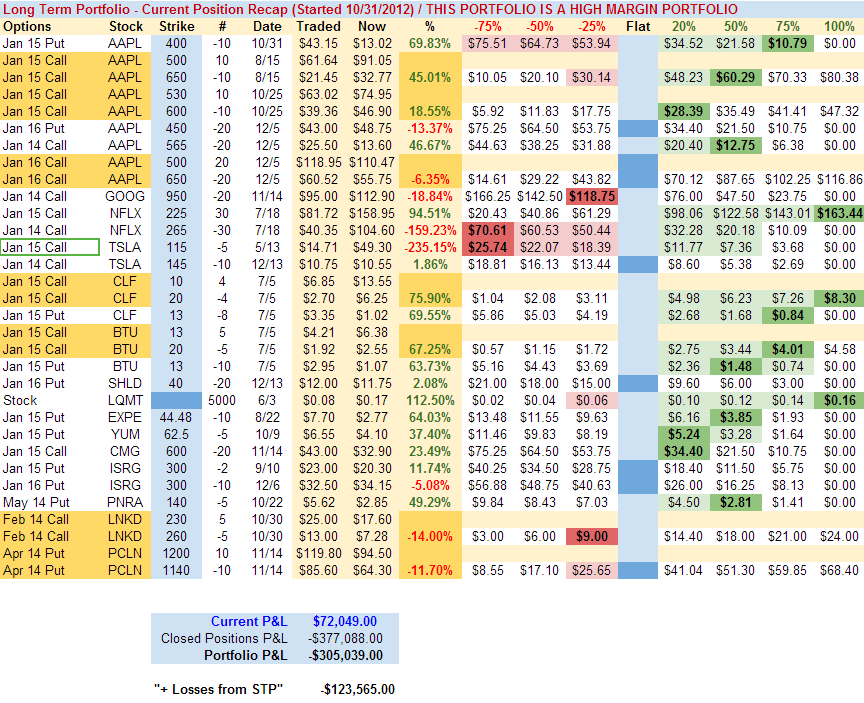Click the red $9.00 LNKD cell

pyautogui.click(x=589, y=536)
